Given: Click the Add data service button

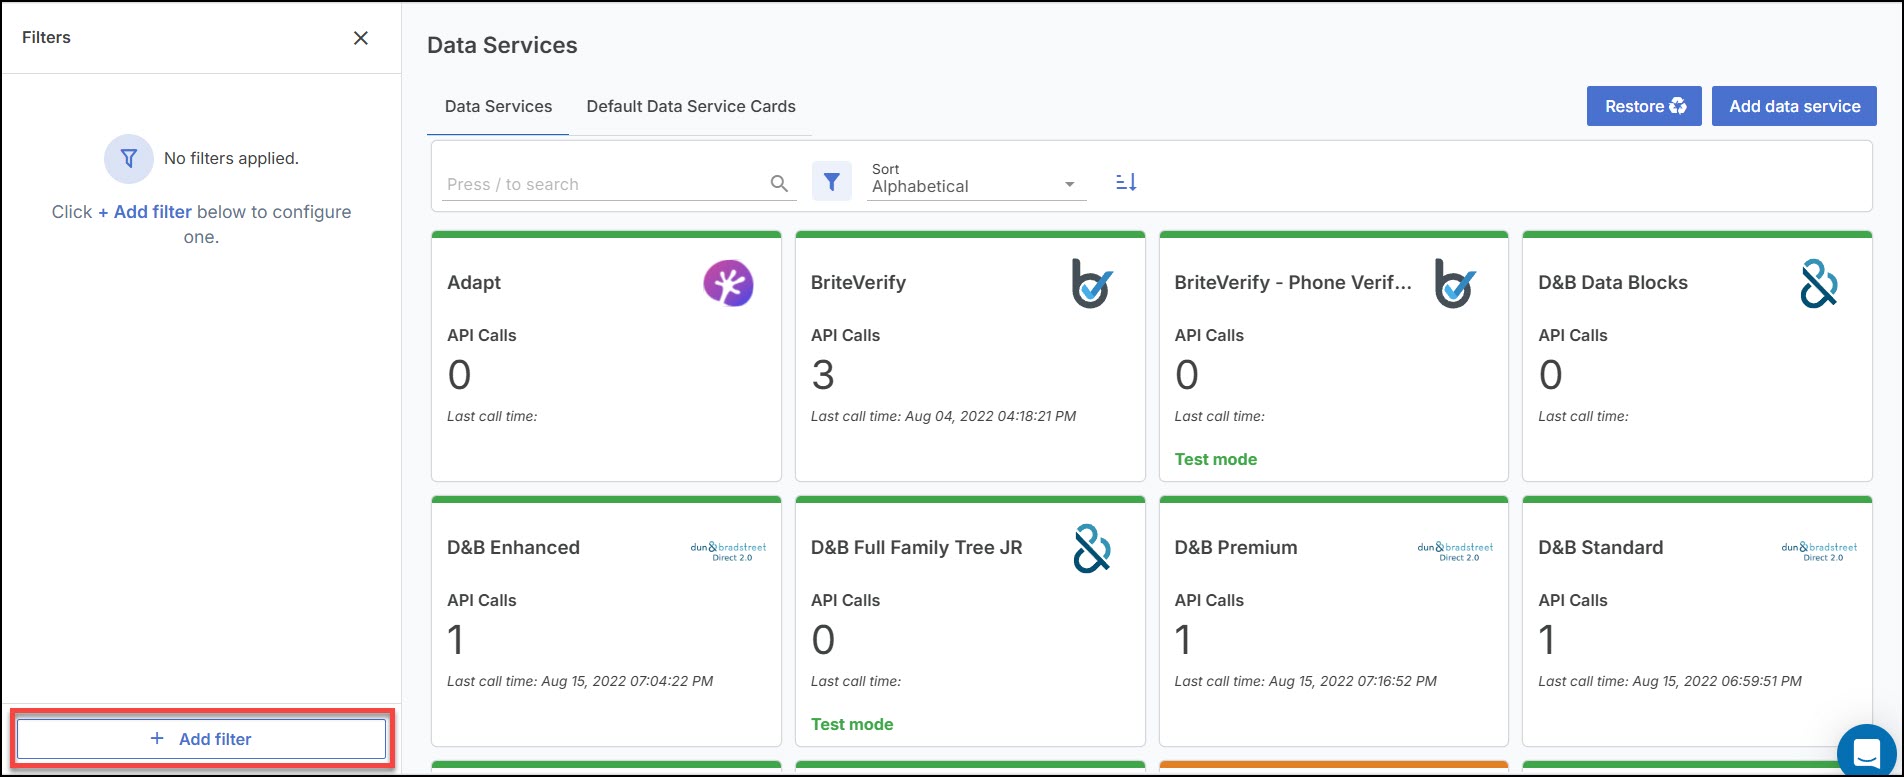Looking at the screenshot, I should 1794,106.
